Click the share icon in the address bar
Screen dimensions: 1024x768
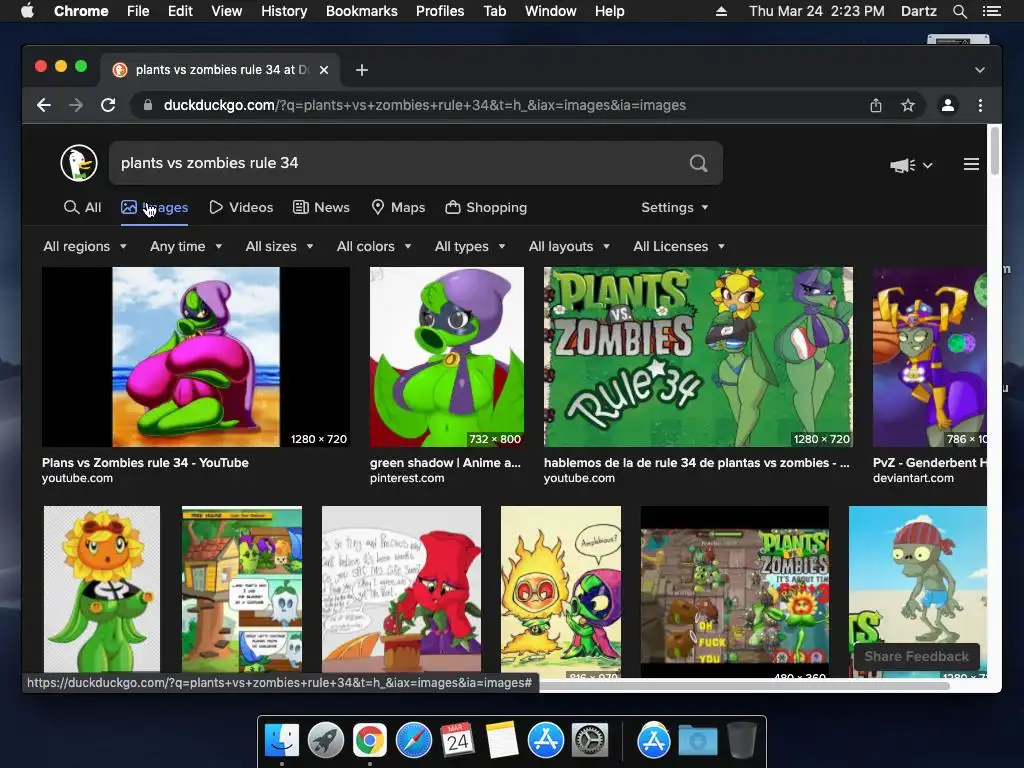(x=876, y=105)
